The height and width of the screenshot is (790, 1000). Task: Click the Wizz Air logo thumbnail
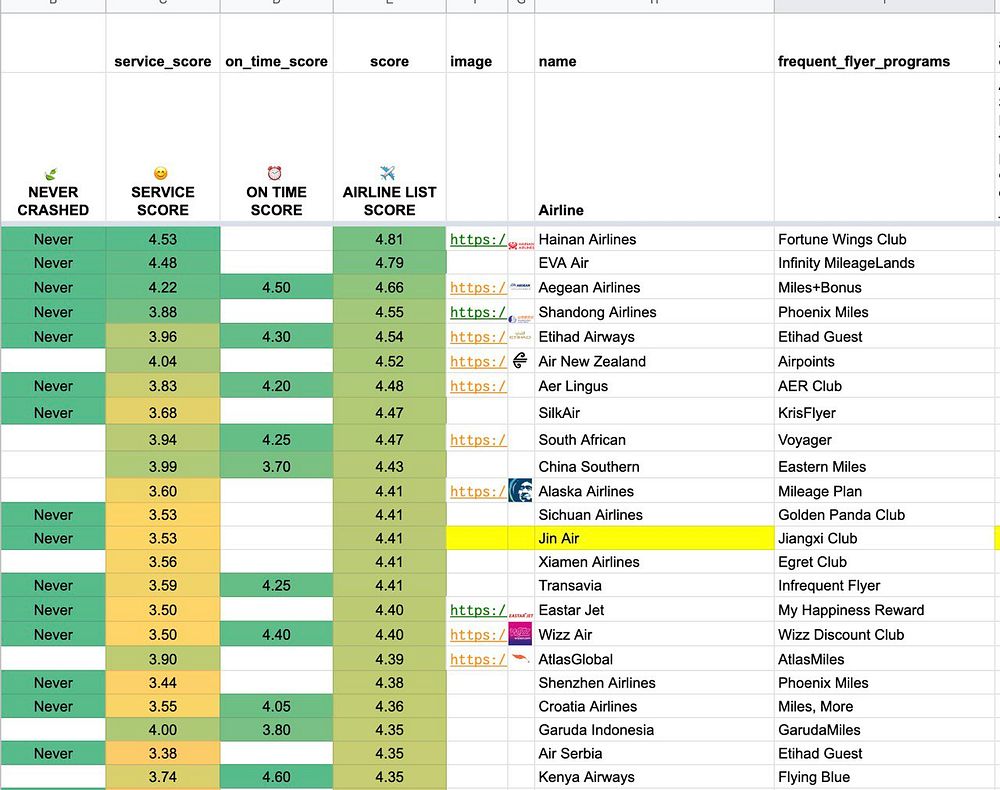pyautogui.click(x=520, y=634)
